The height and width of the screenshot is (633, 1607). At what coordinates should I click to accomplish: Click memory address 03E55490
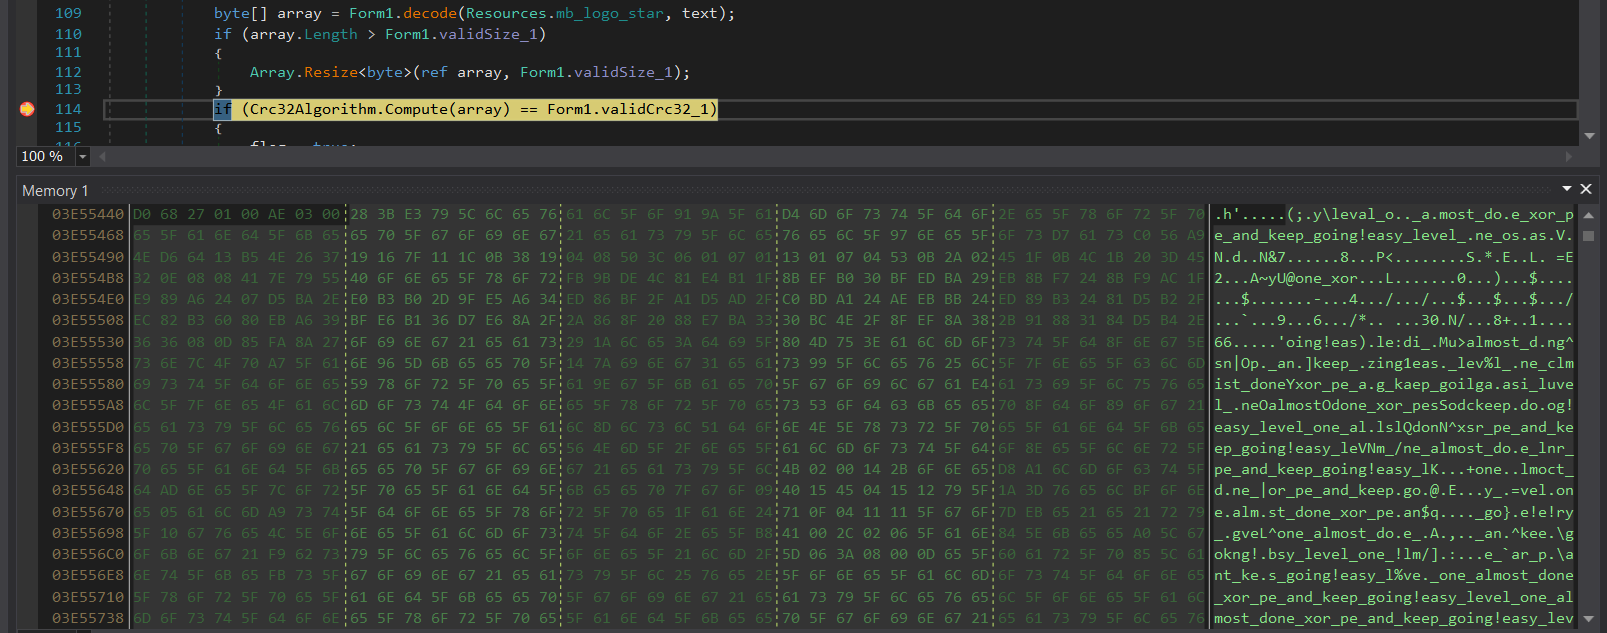pyautogui.click(x=88, y=257)
